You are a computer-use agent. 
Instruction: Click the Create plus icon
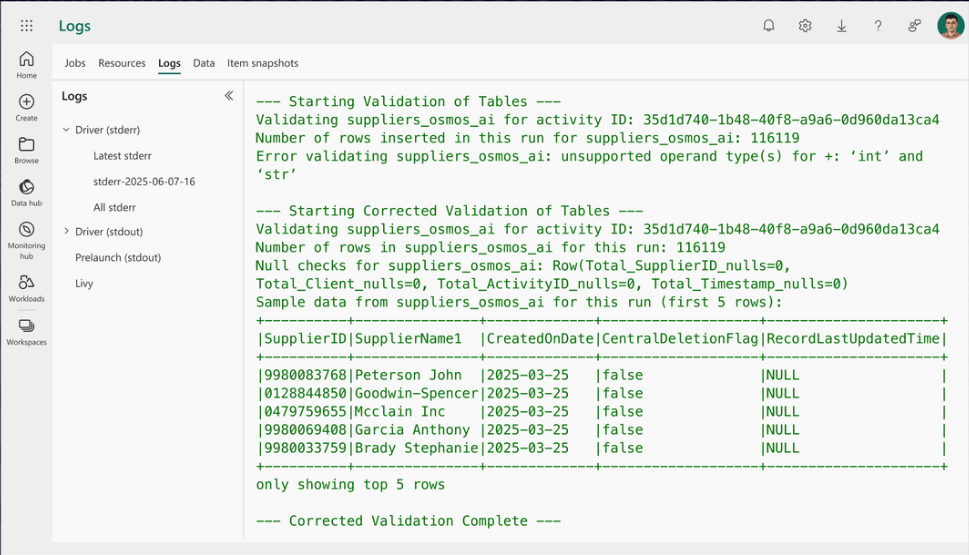pos(27,107)
